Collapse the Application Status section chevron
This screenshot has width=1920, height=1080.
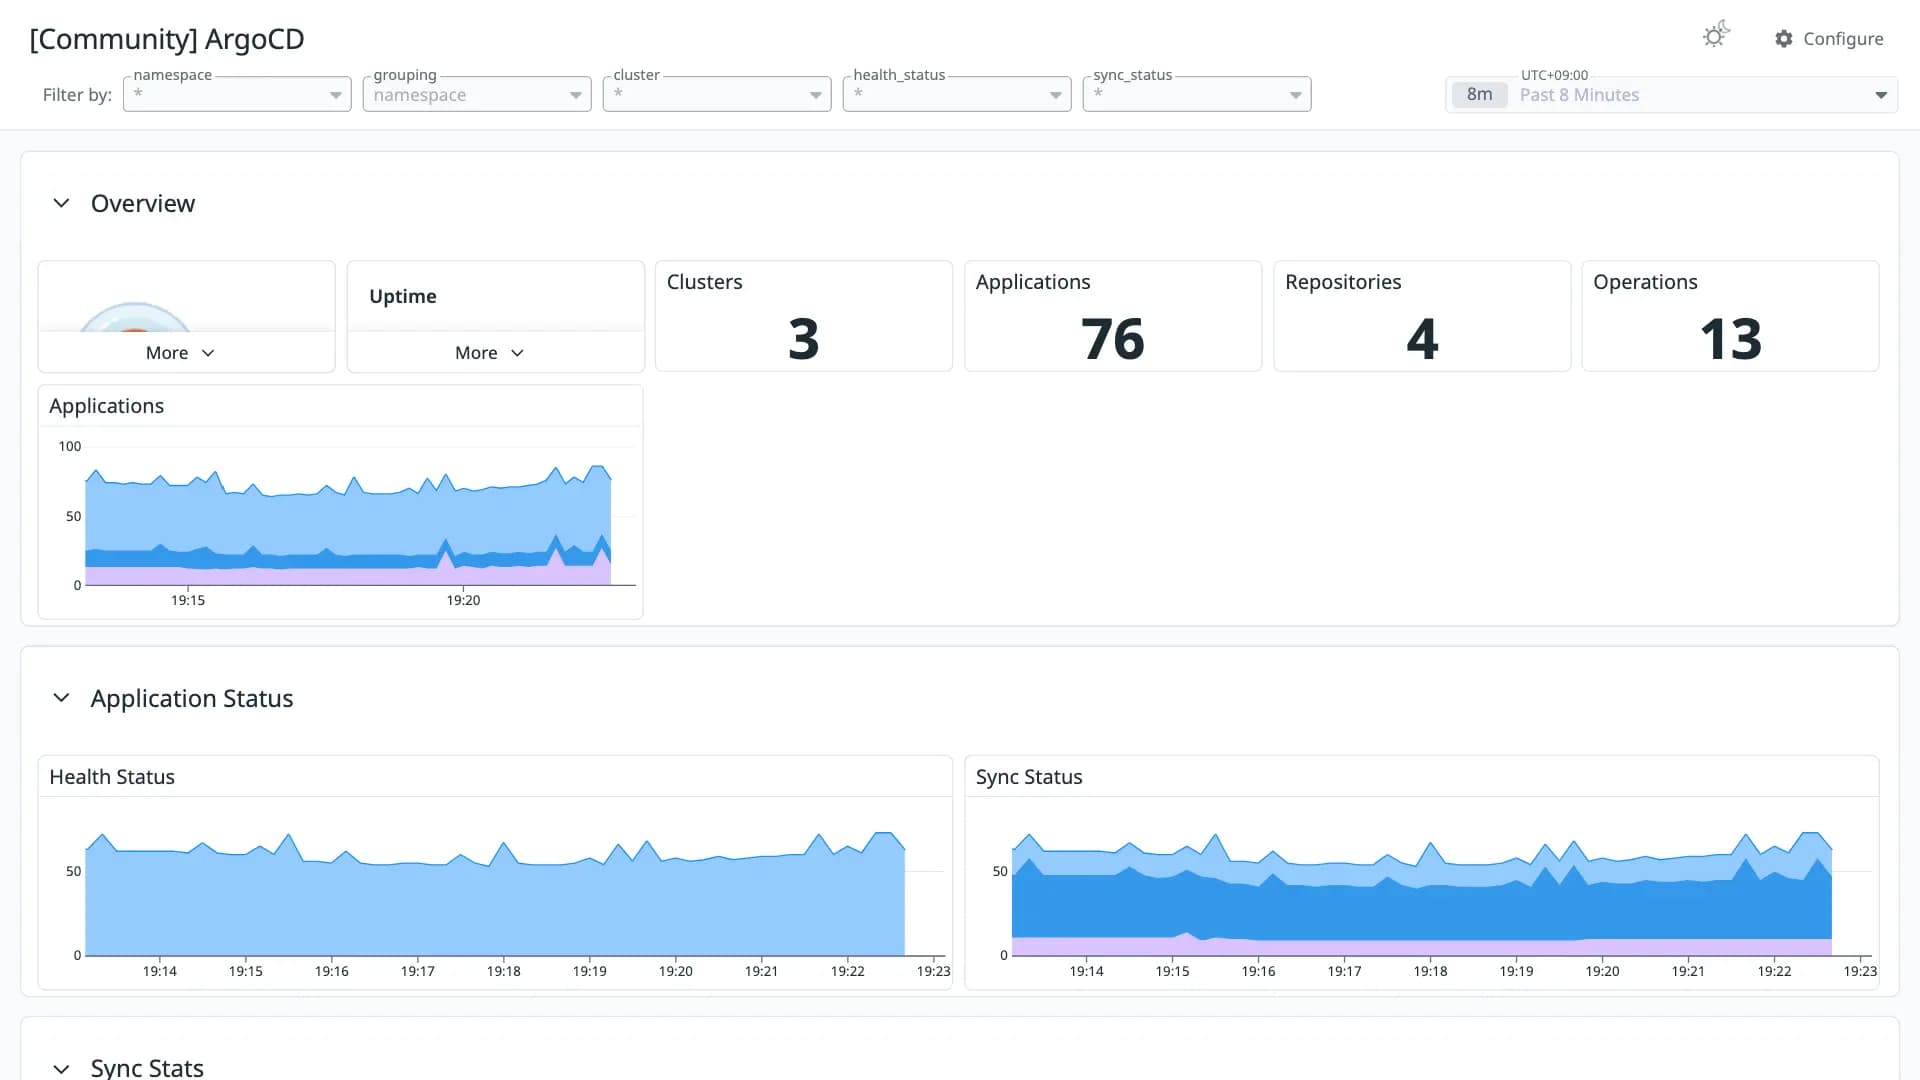[x=61, y=698]
